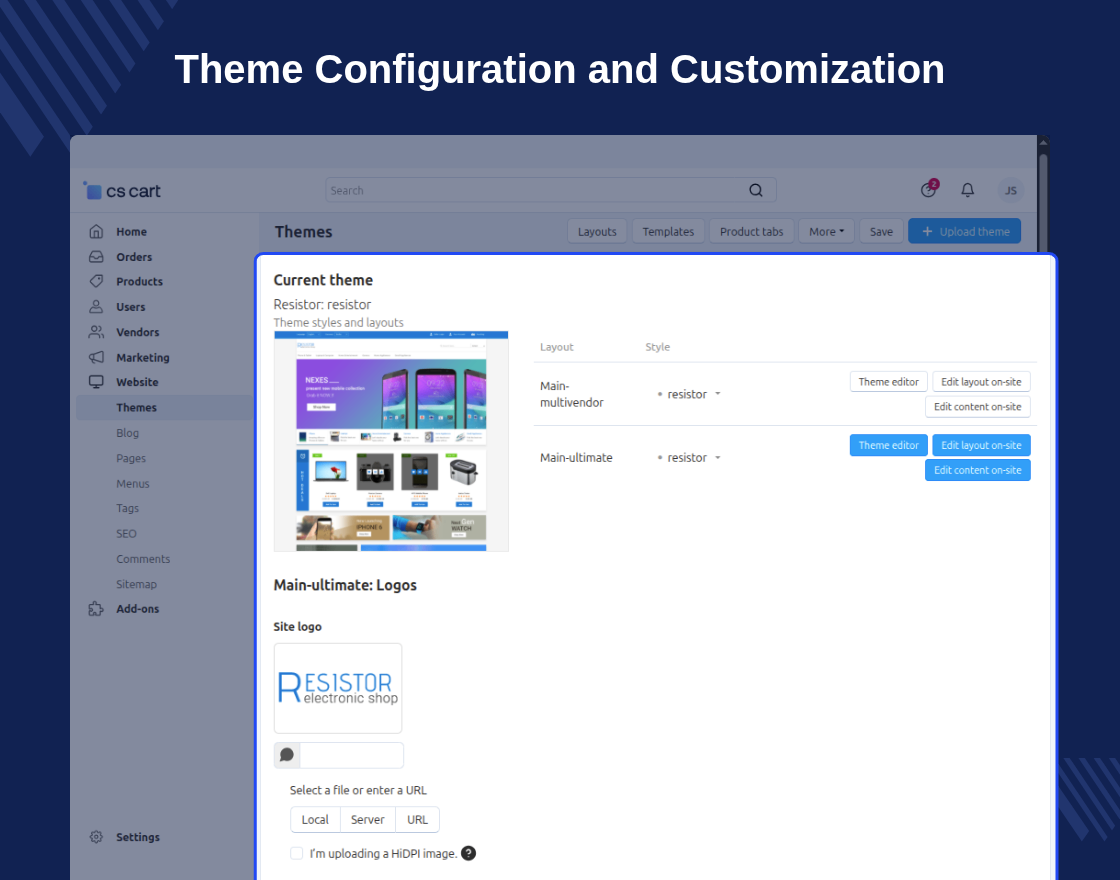Viewport: 1120px width, 880px height.
Task: Click the Resistor site logo image
Action: 338,688
